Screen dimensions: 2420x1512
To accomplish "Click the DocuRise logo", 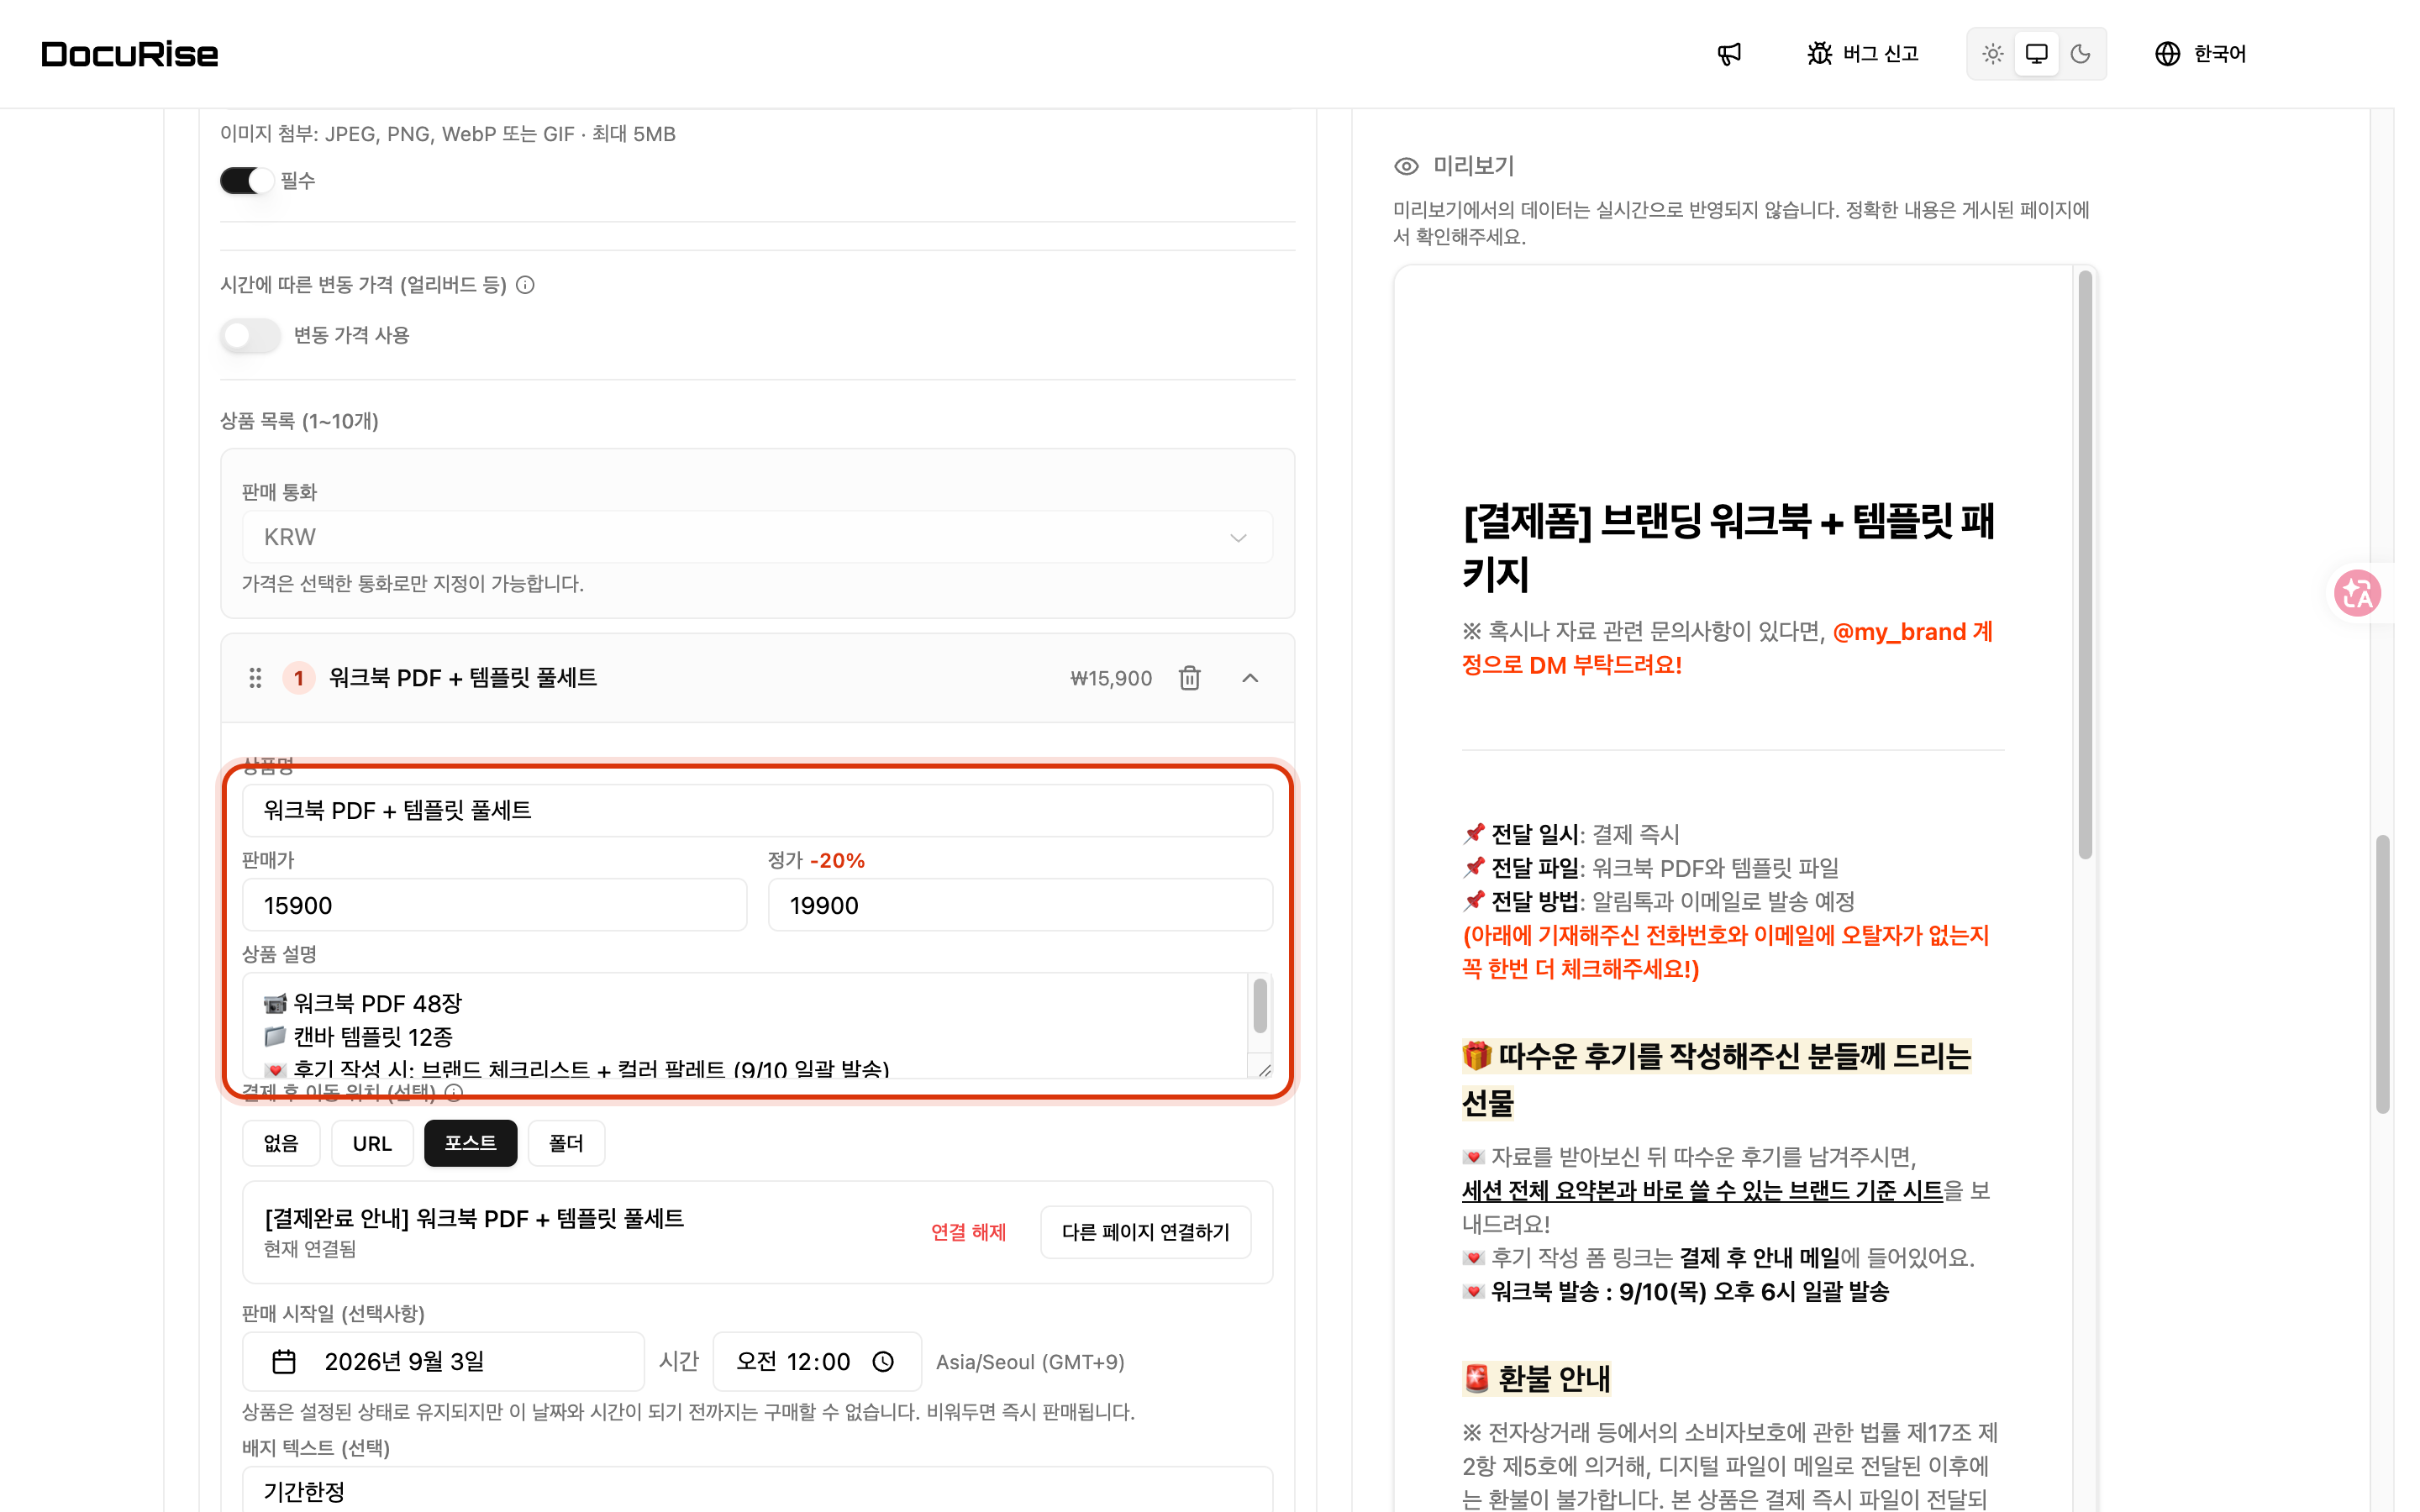I will click(129, 54).
